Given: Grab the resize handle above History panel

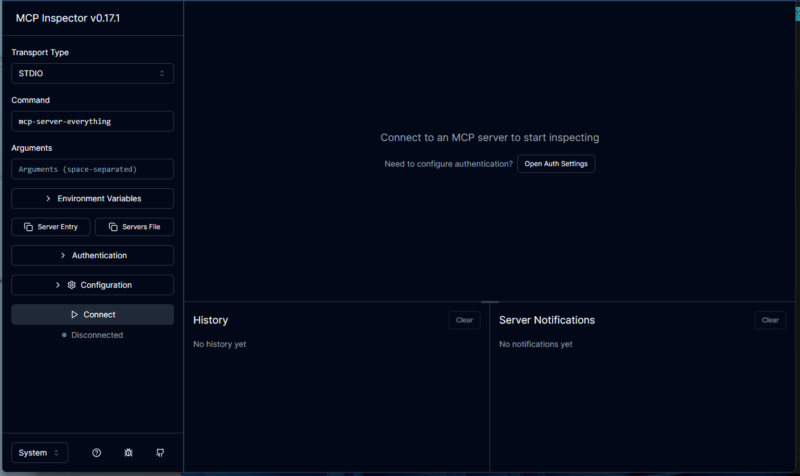Looking at the screenshot, I should click(490, 302).
